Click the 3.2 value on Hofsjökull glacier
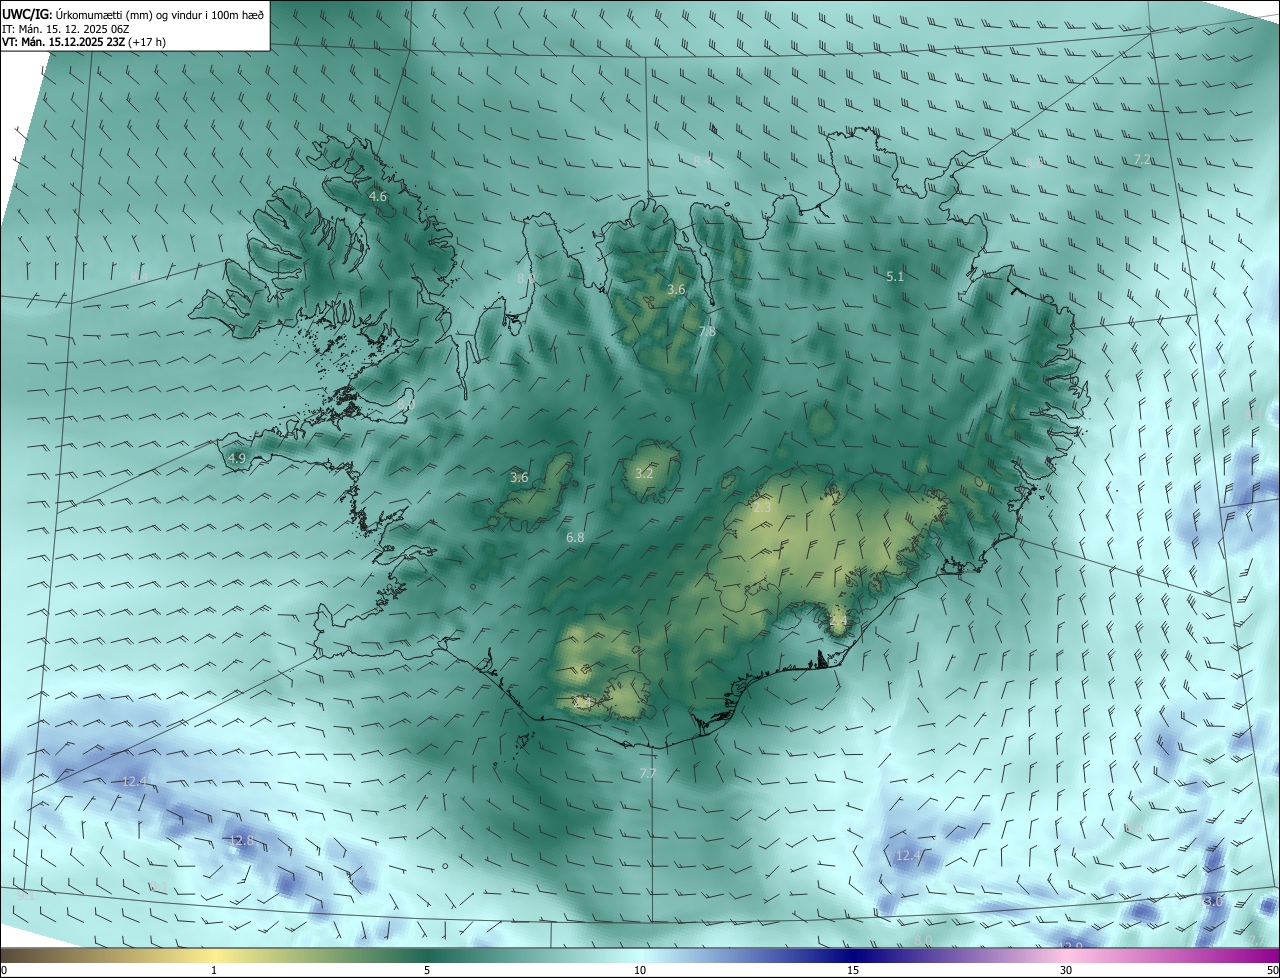1280x978 pixels. [644, 473]
